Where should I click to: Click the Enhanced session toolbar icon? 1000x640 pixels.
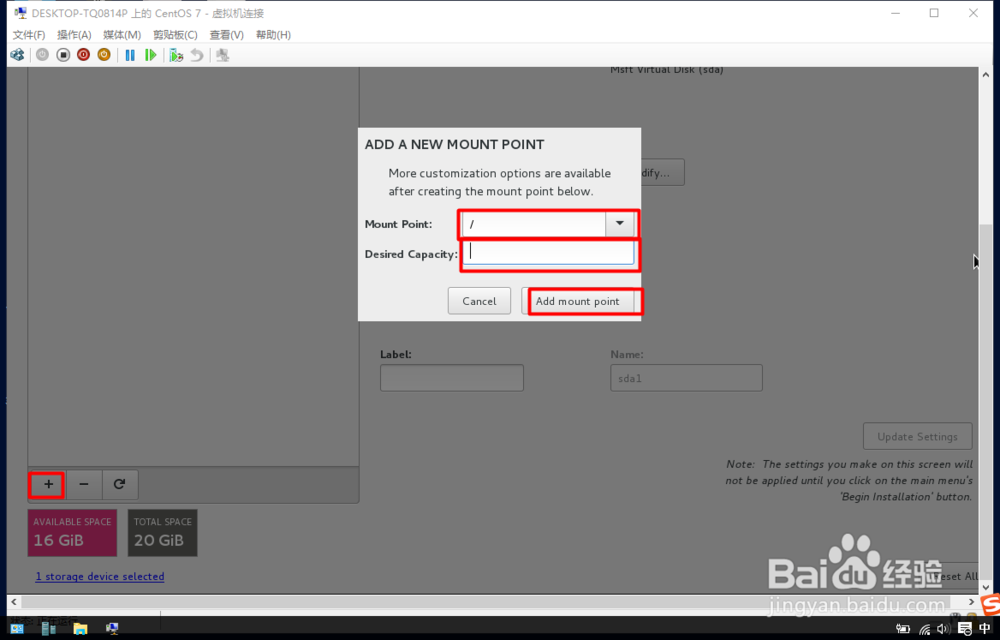[x=223, y=55]
